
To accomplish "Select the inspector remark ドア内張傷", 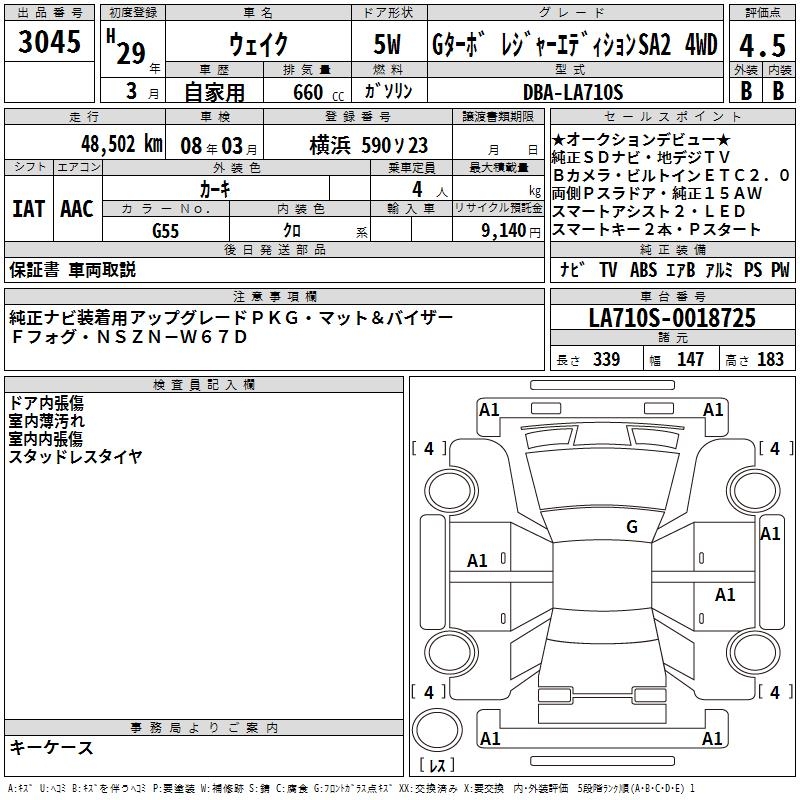I will pyautogui.click(x=46, y=403).
